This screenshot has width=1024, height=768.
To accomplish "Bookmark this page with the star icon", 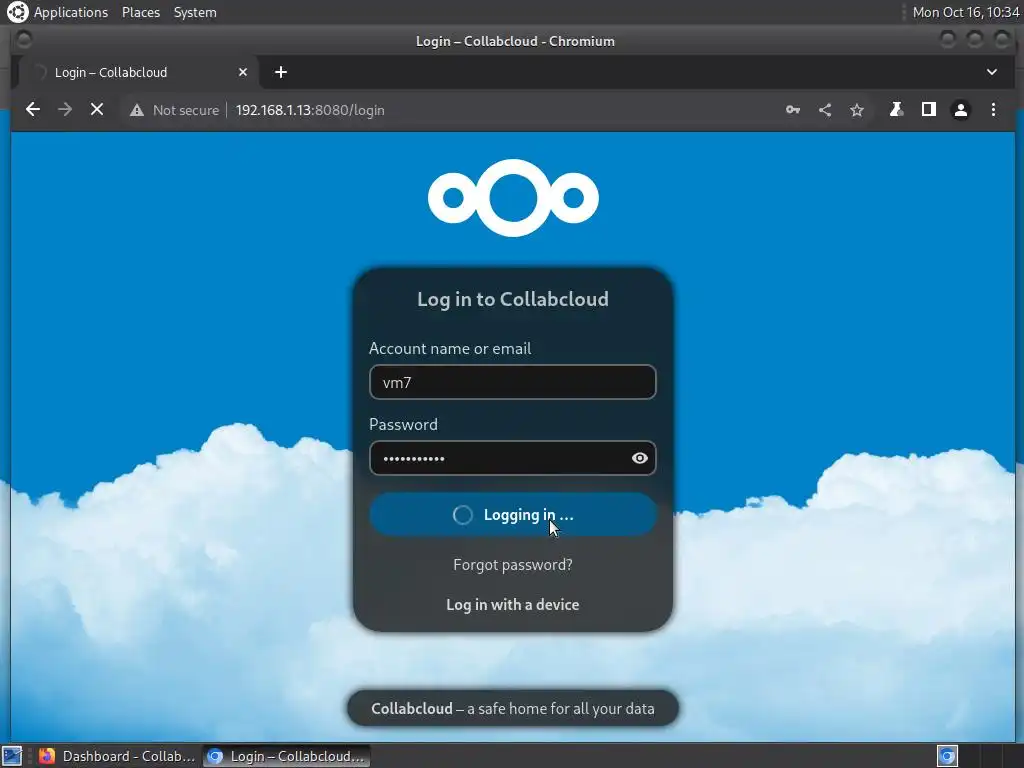I will 857,110.
